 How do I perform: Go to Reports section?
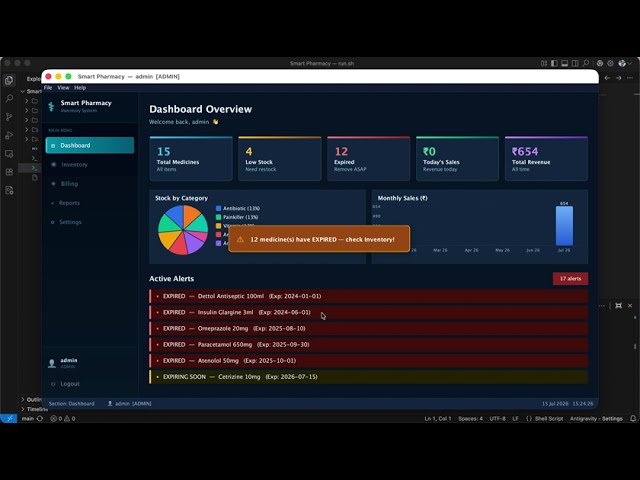point(90,203)
